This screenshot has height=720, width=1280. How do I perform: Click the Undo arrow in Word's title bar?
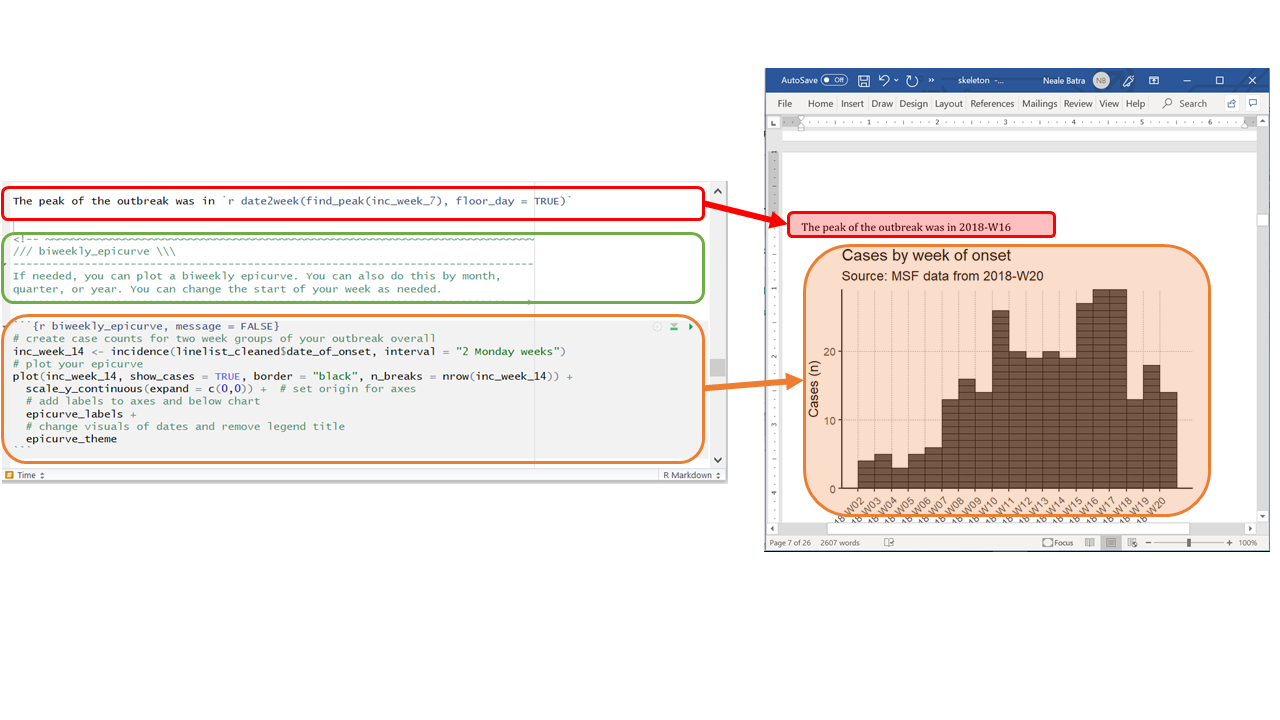click(884, 80)
